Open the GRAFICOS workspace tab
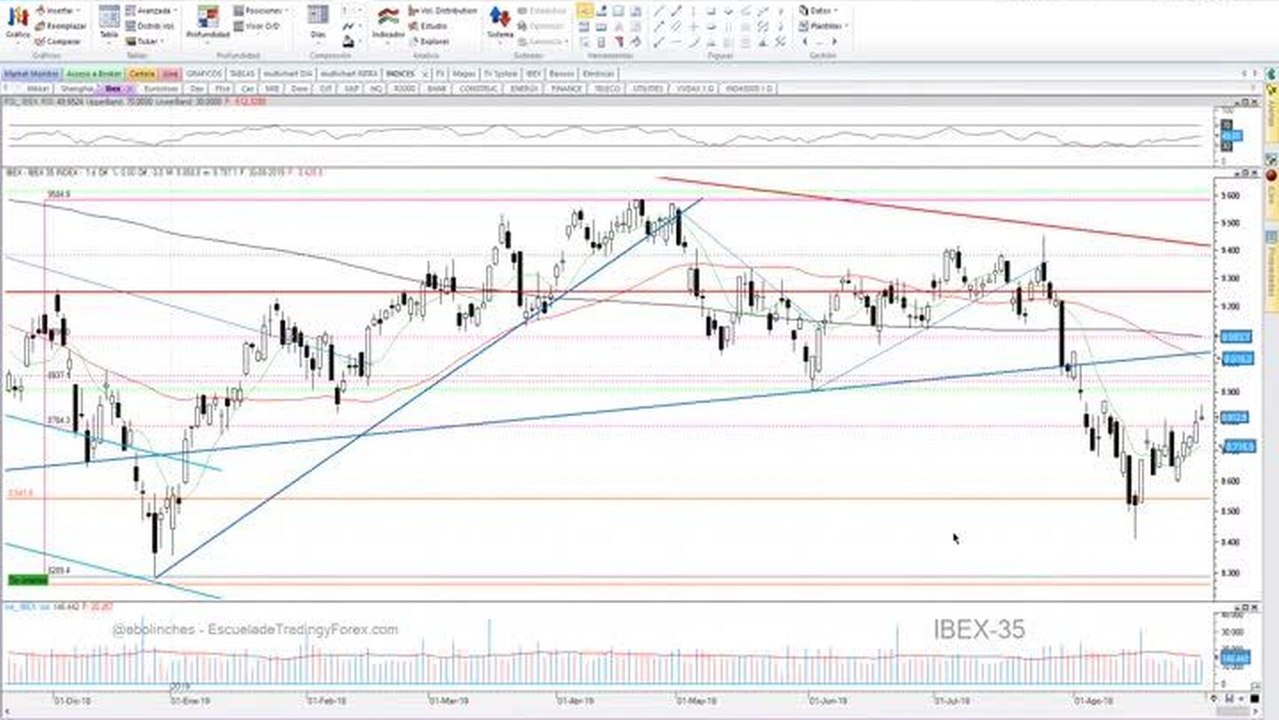Screen dimensions: 1279x720 coord(205,73)
